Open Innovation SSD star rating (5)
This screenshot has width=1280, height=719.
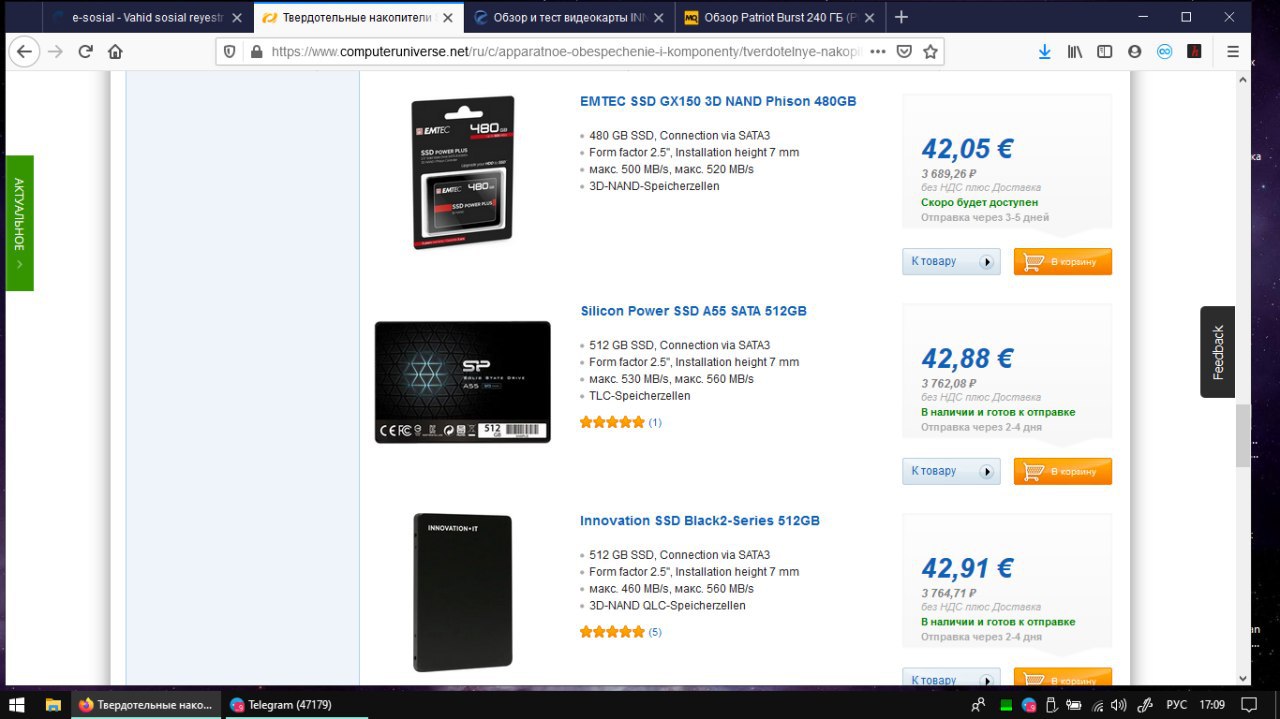click(x=620, y=632)
